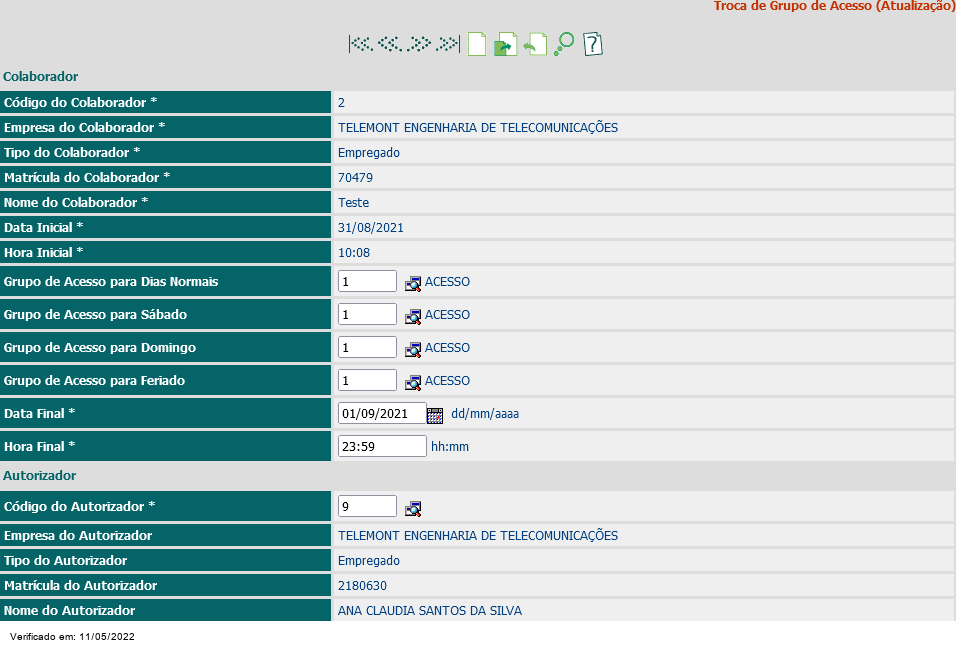
Task: Click the hh:mm format hint
Action: click(450, 446)
